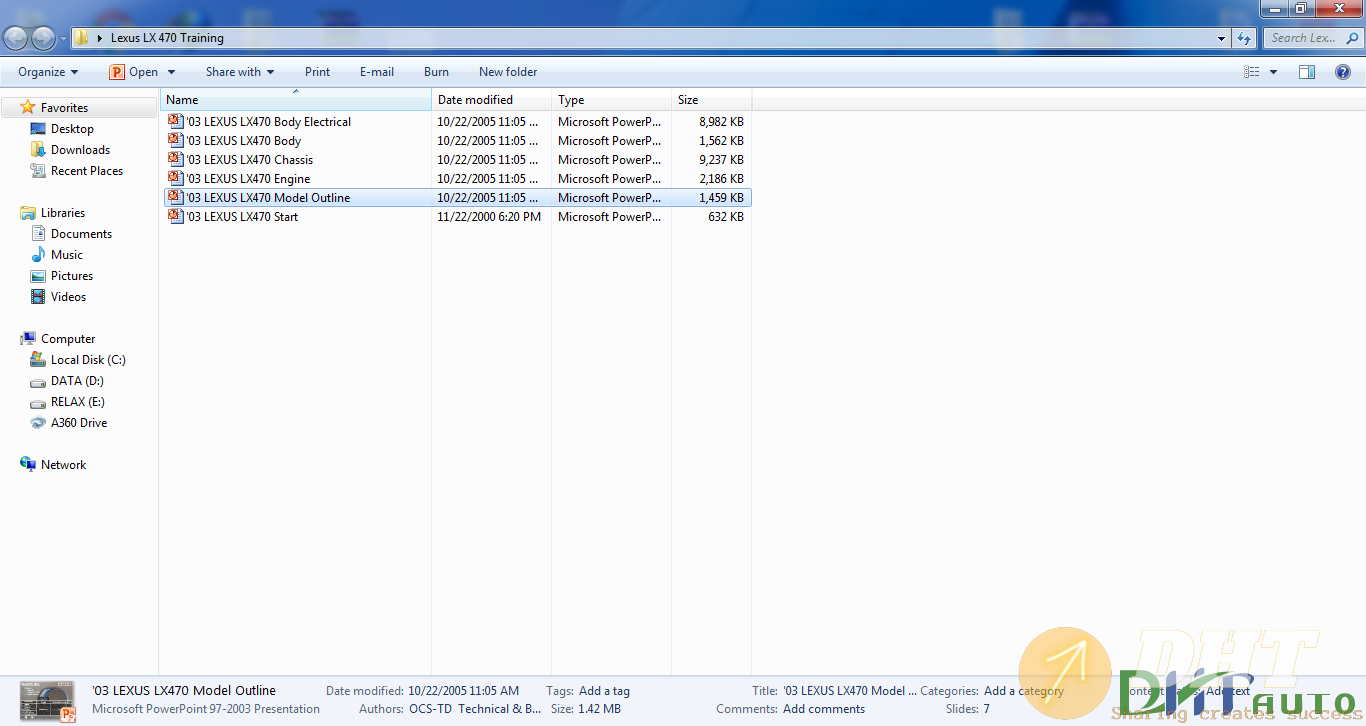Viewport: 1366px width, 726px height.
Task: Click the 9,237 KB size cell
Action: coord(721,160)
